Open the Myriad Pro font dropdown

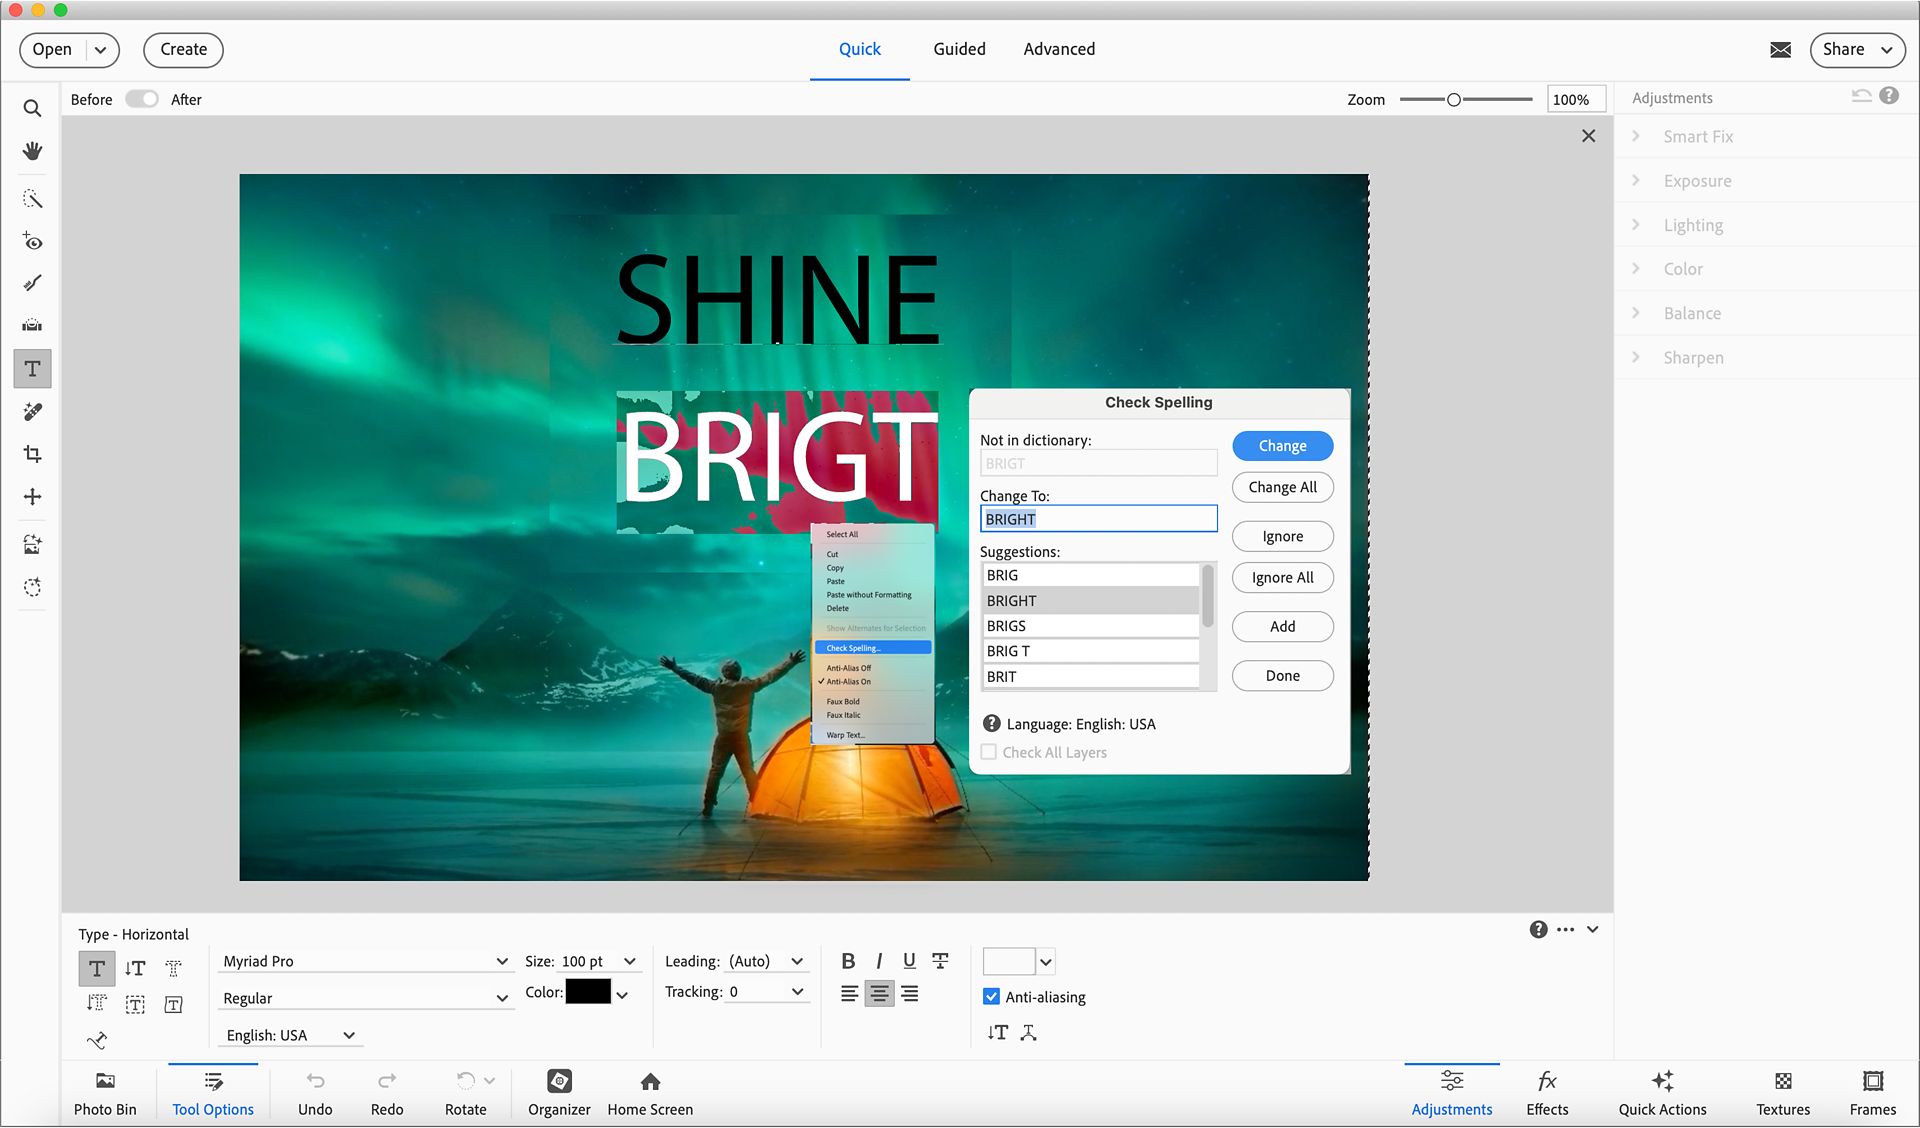pyautogui.click(x=365, y=960)
